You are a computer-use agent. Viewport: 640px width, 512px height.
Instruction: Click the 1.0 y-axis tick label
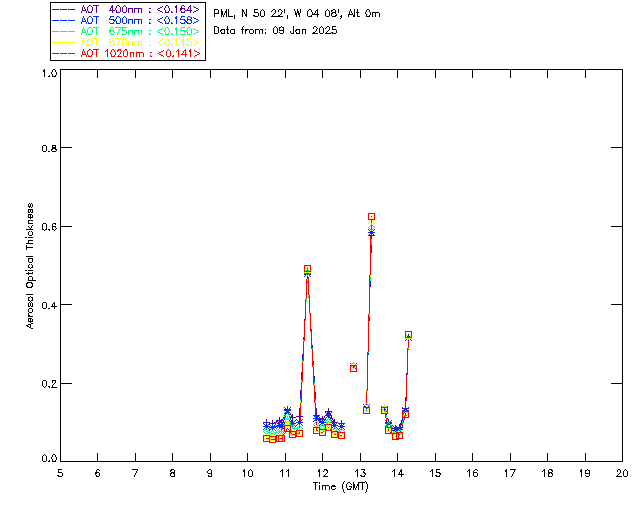click(49, 73)
